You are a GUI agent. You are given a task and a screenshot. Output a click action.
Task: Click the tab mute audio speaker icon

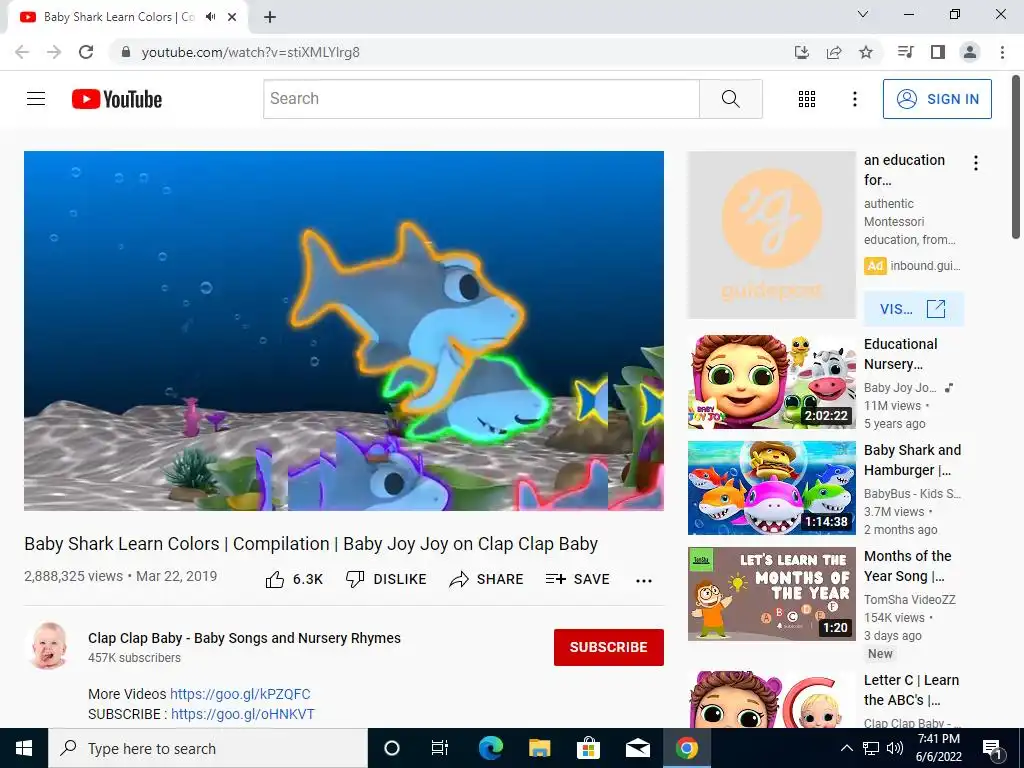210,17
